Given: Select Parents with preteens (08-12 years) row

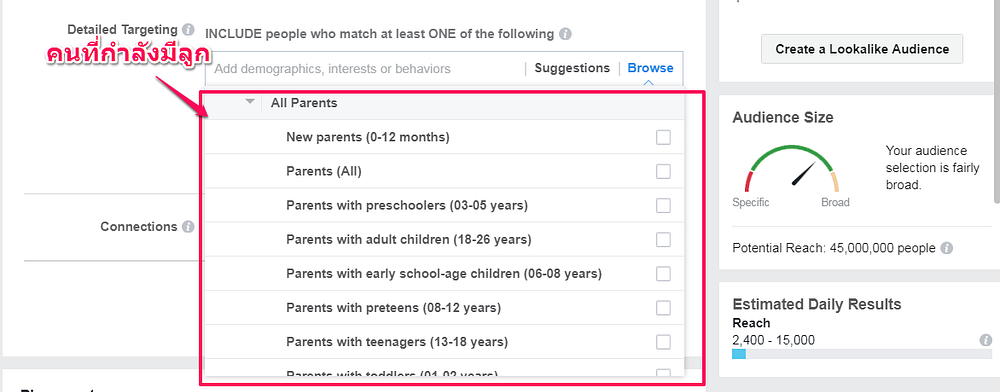Looking at the screenshot, I should tap(445, 308).
